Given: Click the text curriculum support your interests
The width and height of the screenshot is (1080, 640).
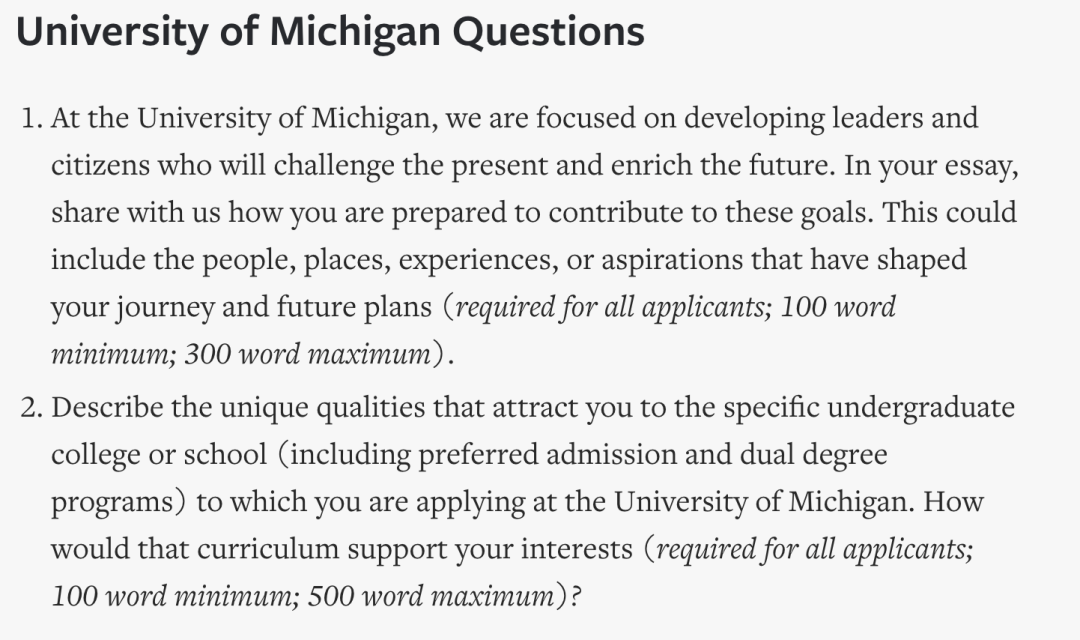Looking at the screenshot, I should [415, 549].
